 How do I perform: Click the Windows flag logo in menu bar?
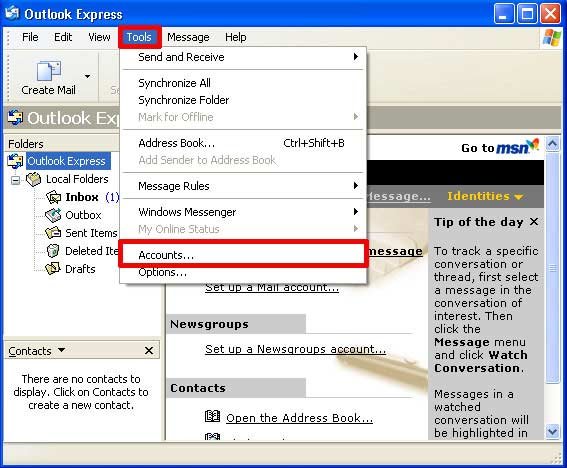pyautogui.click(x=551, y=37)
